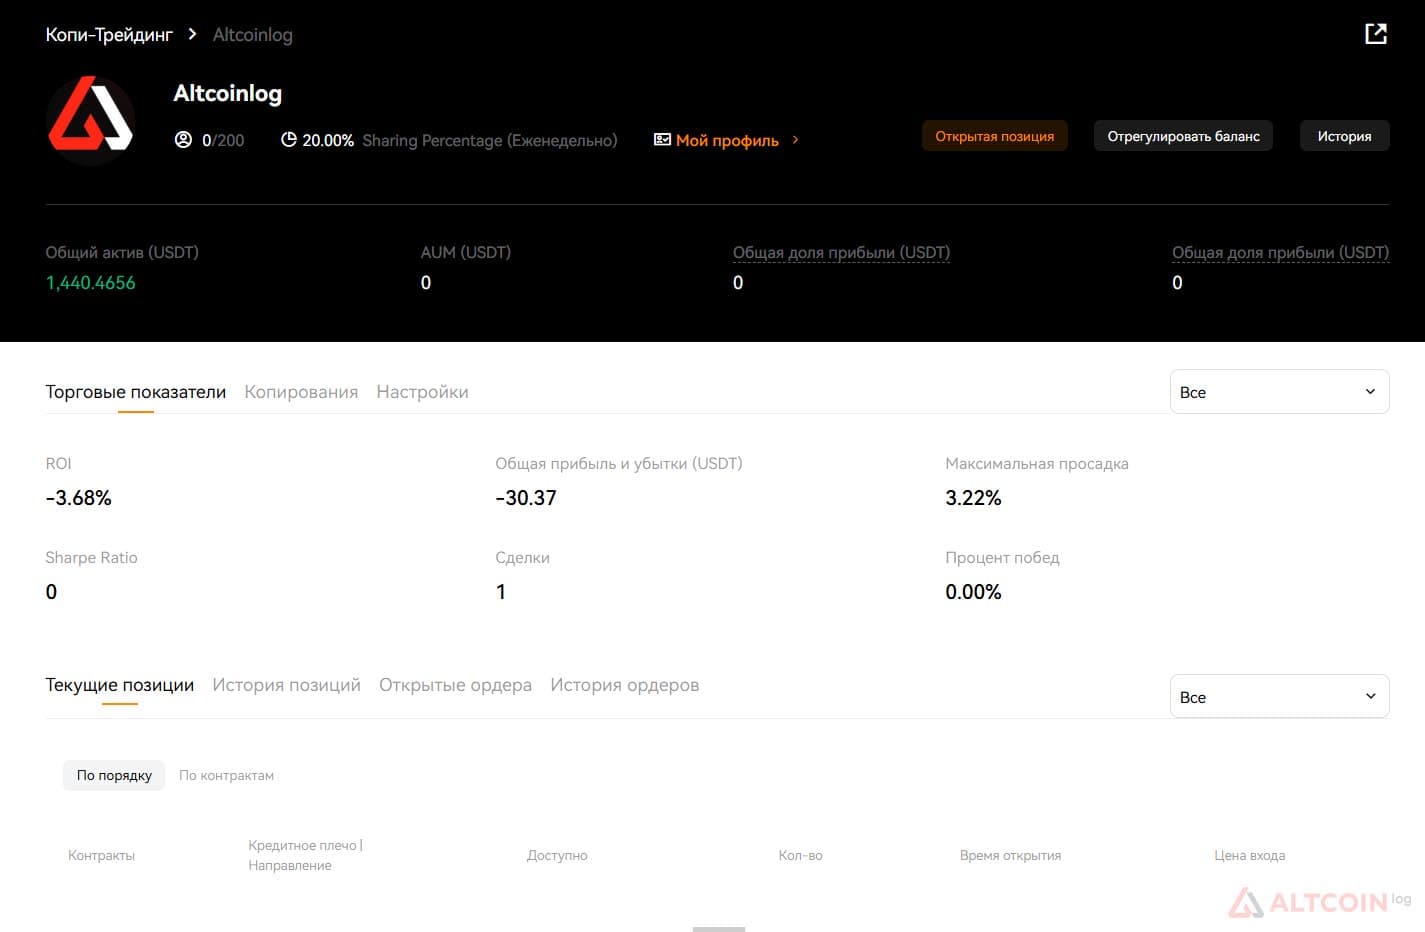This screenshot has width=1425, height=932.
Task: Click the Доступно column header
Action: [557, 855]
